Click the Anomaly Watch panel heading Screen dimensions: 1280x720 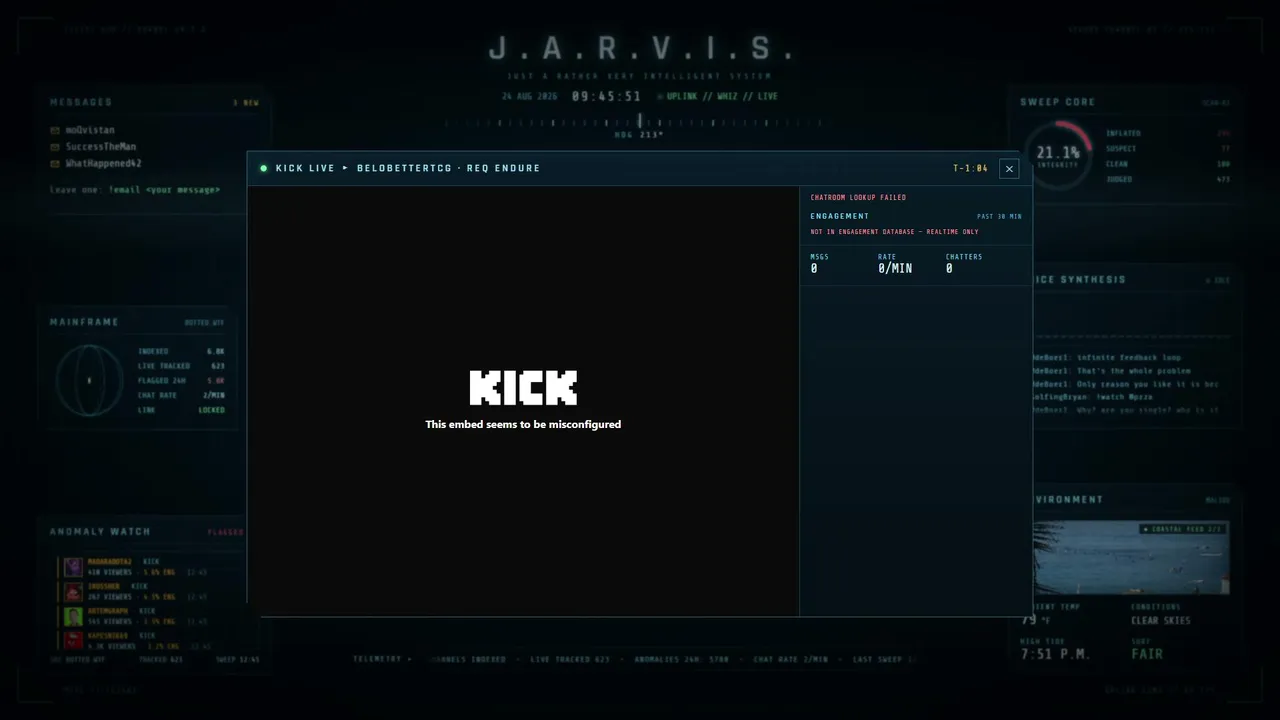100,532
